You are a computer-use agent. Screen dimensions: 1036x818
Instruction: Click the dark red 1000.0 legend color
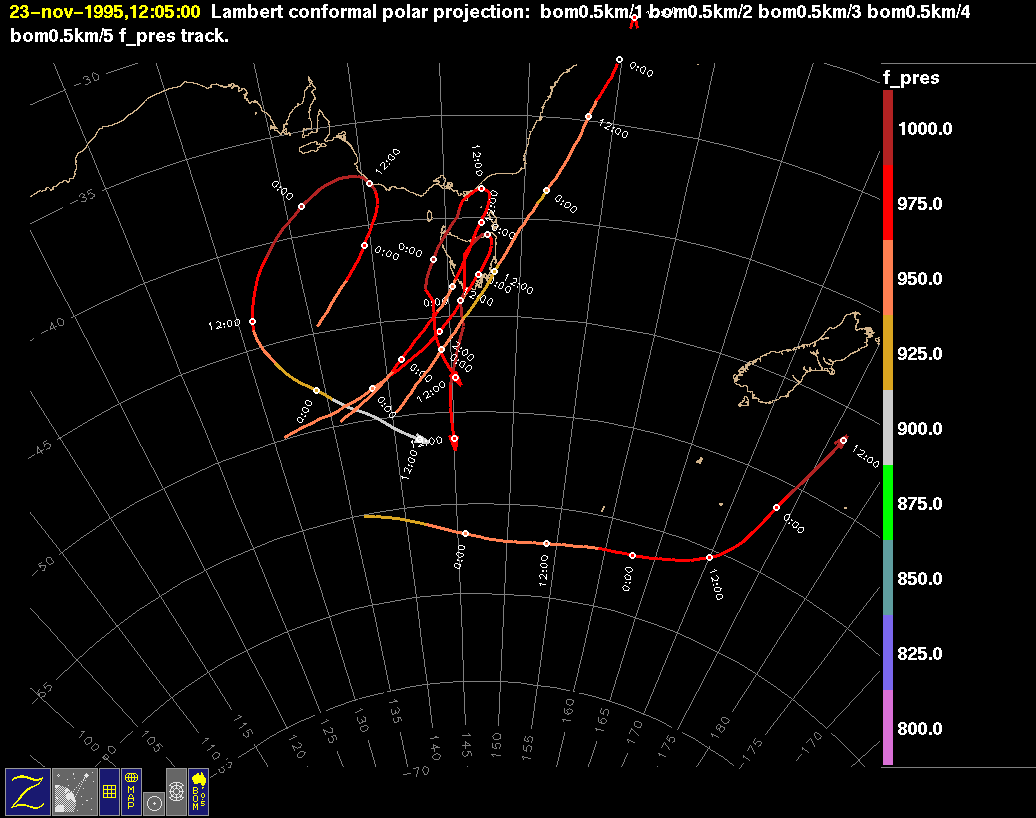pyautogui.click(x=888, y=128)
